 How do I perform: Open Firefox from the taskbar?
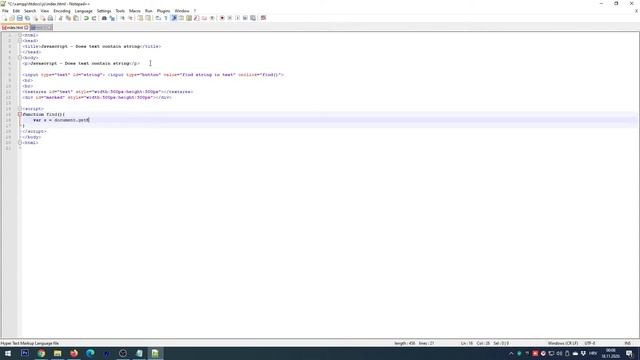[74, 353]
